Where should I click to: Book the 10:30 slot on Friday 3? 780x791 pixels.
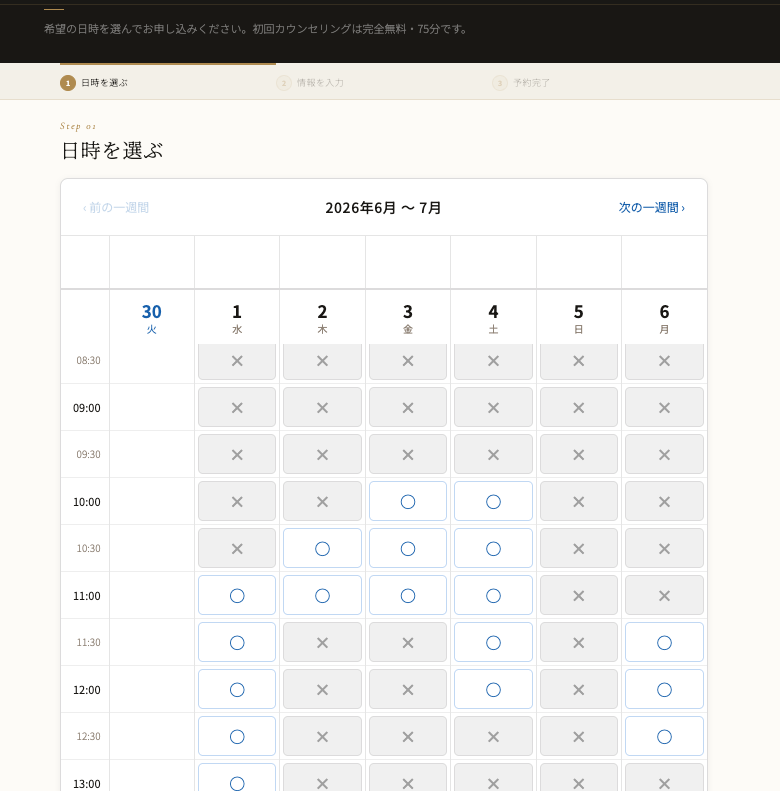tap(408, 548)
